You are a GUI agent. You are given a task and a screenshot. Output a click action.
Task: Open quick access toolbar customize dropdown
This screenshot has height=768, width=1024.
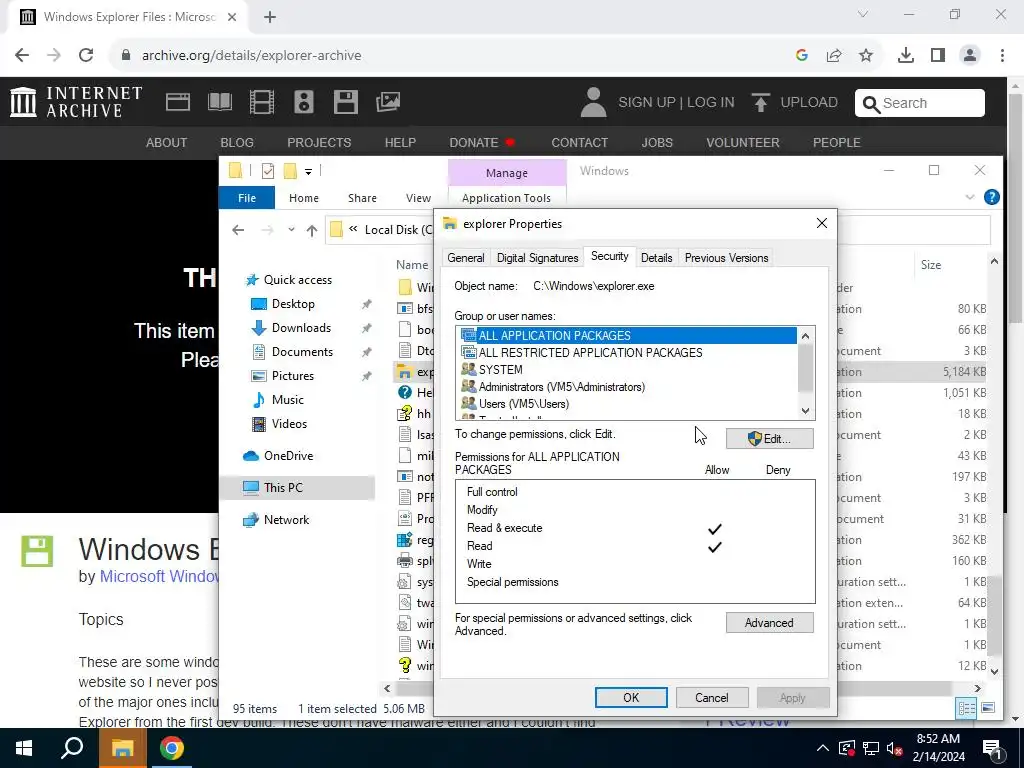[308, 172]
